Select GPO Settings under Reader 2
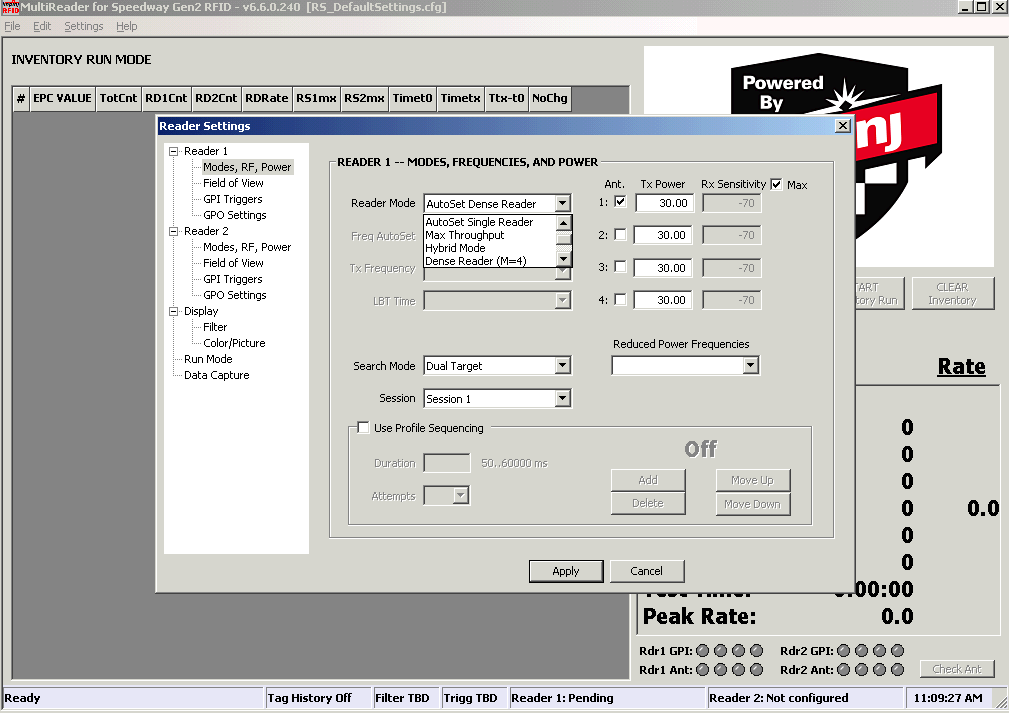This screenshot has height=713, width=1009. click(234, 295)
